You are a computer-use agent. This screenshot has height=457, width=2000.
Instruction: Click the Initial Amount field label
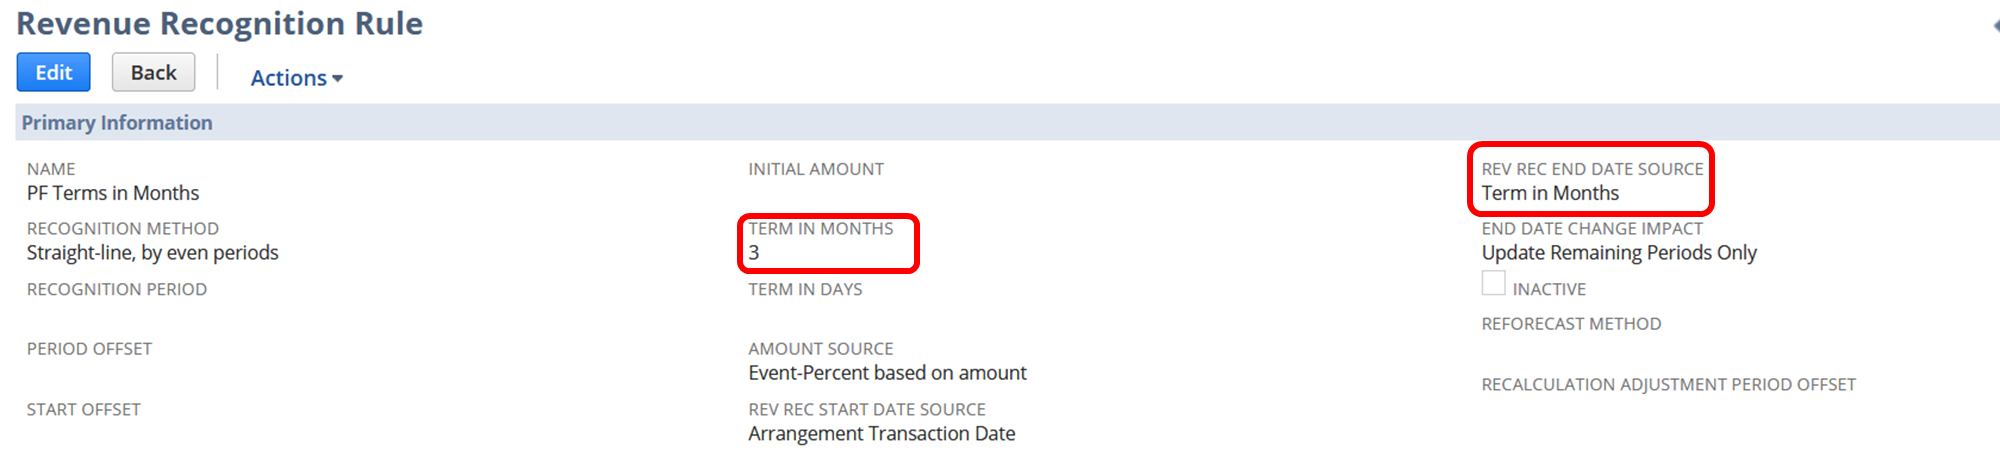click(816, 169)
